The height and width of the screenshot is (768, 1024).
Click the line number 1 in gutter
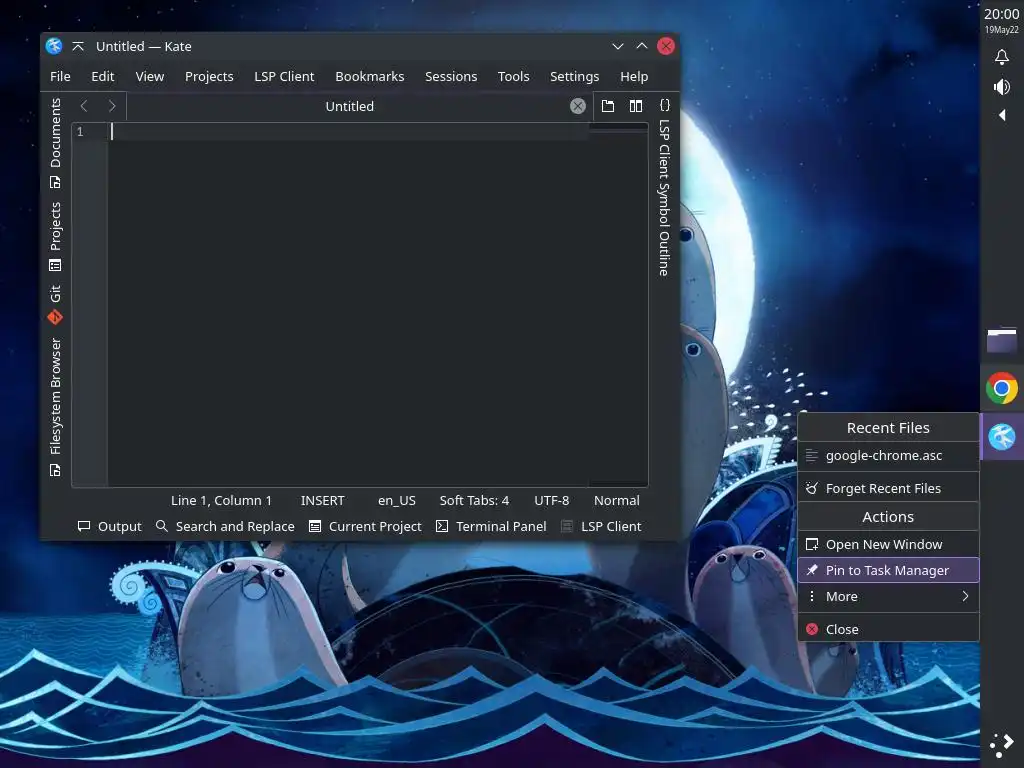coord(80,132)
